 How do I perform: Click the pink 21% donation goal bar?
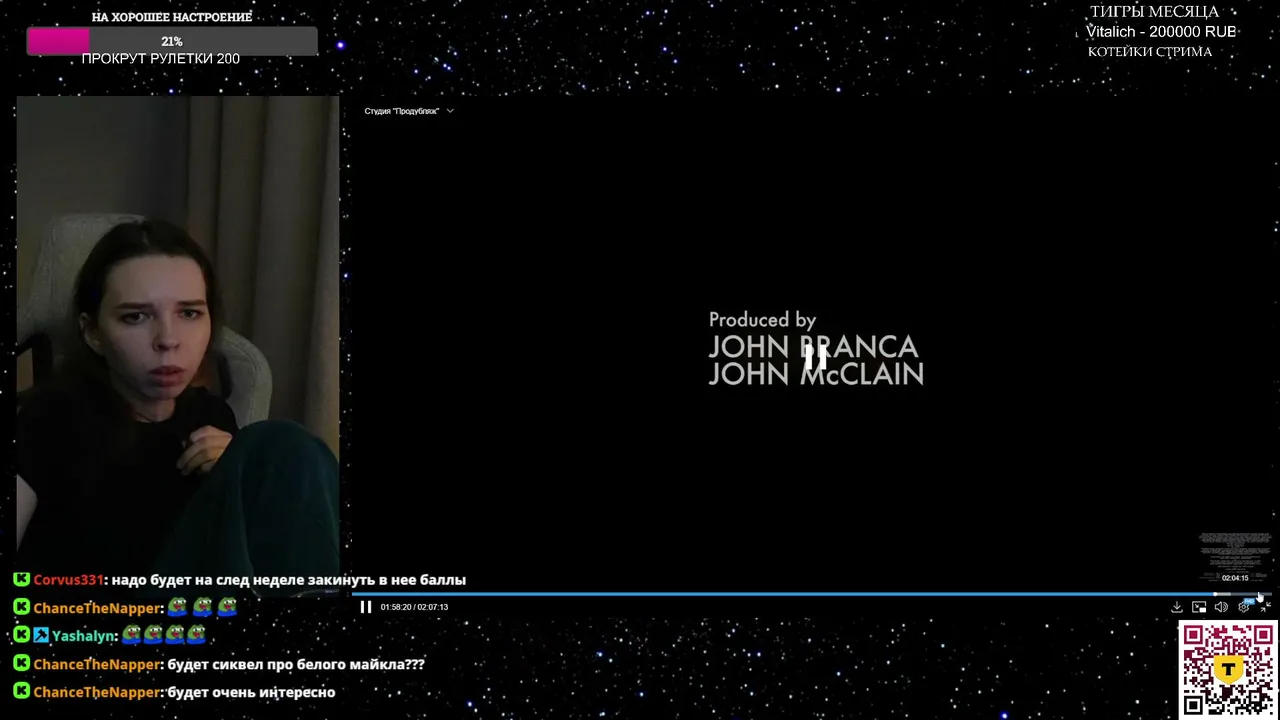172,41
